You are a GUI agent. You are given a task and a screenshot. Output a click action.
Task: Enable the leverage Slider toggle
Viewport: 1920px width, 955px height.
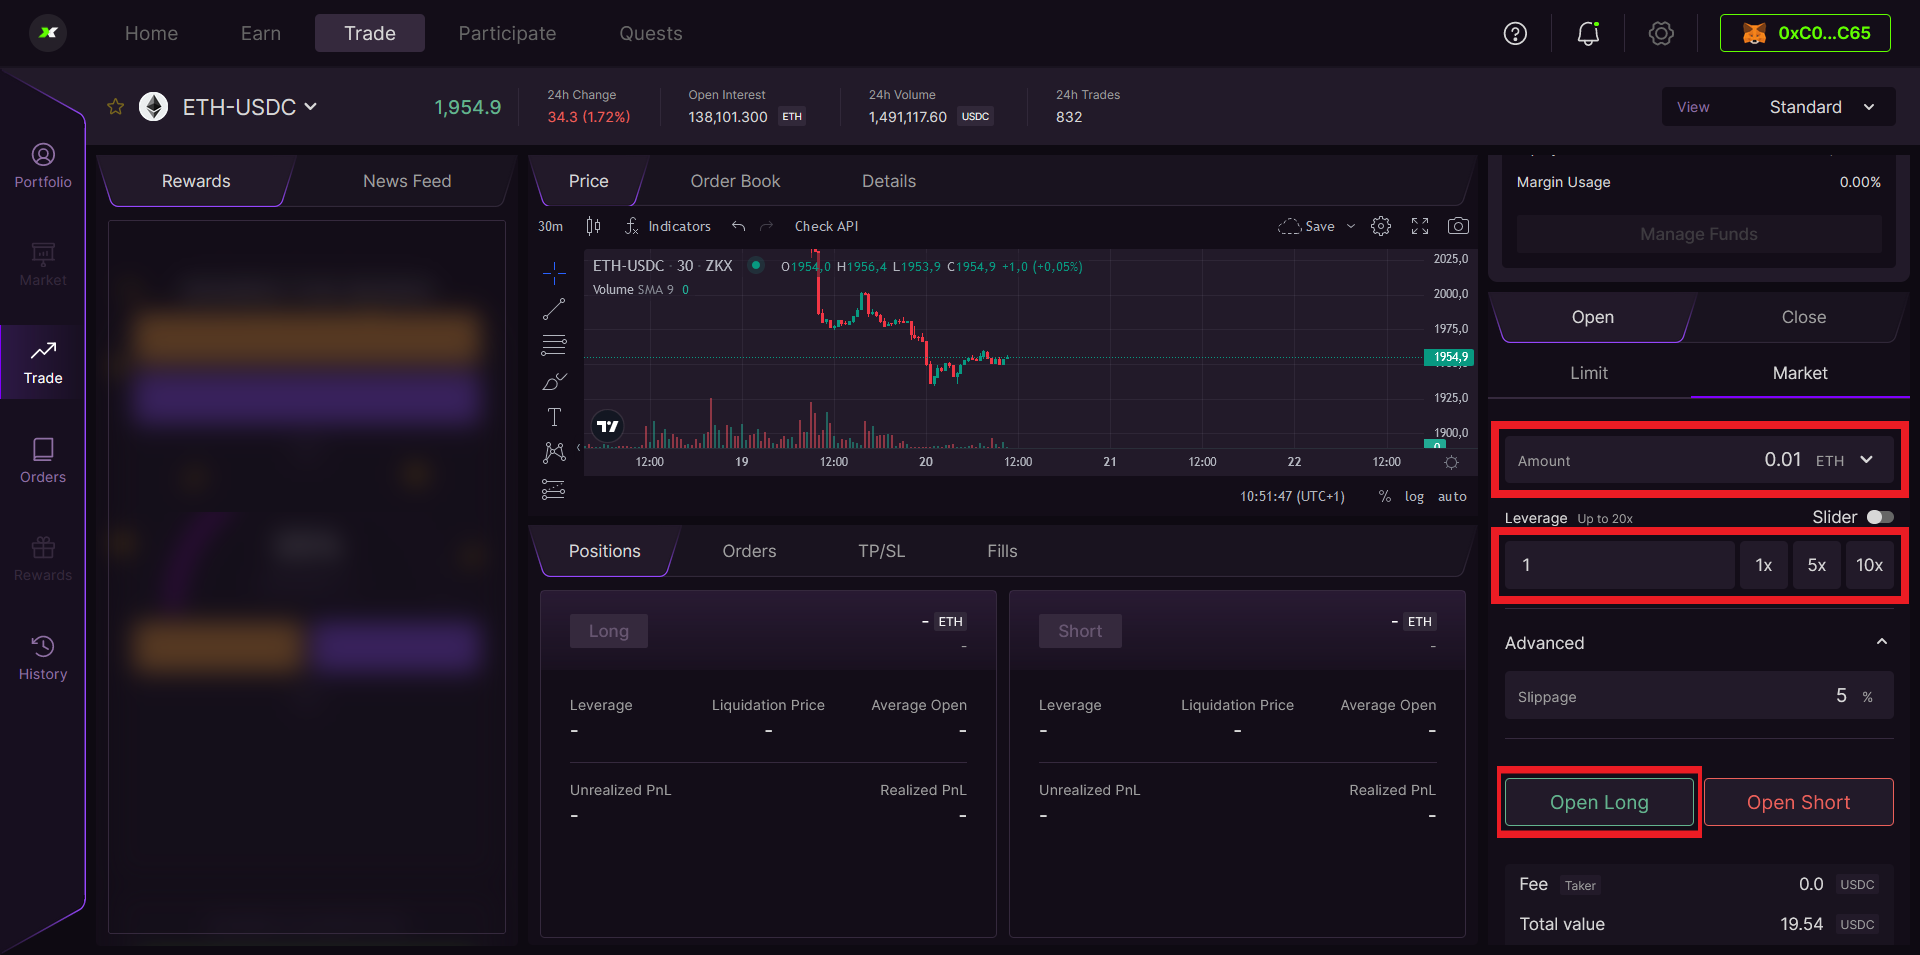point(1880,517)
